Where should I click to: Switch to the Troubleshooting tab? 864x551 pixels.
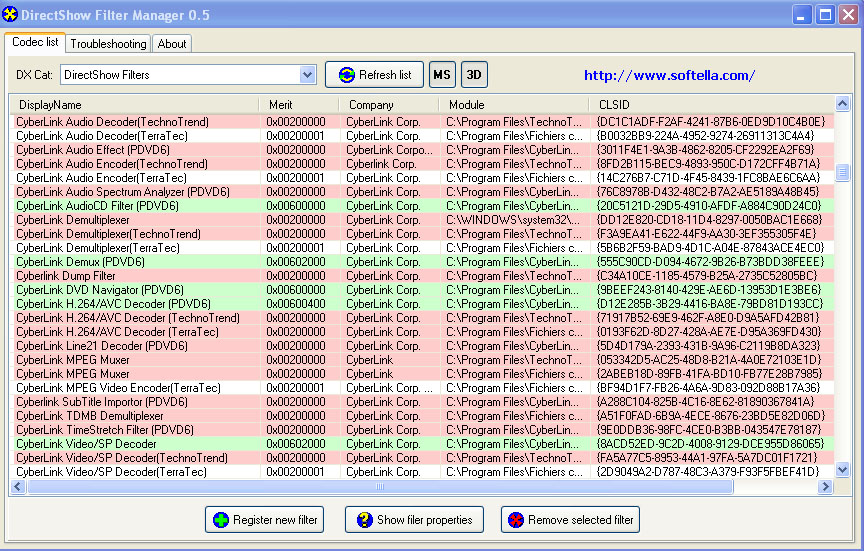108,44
